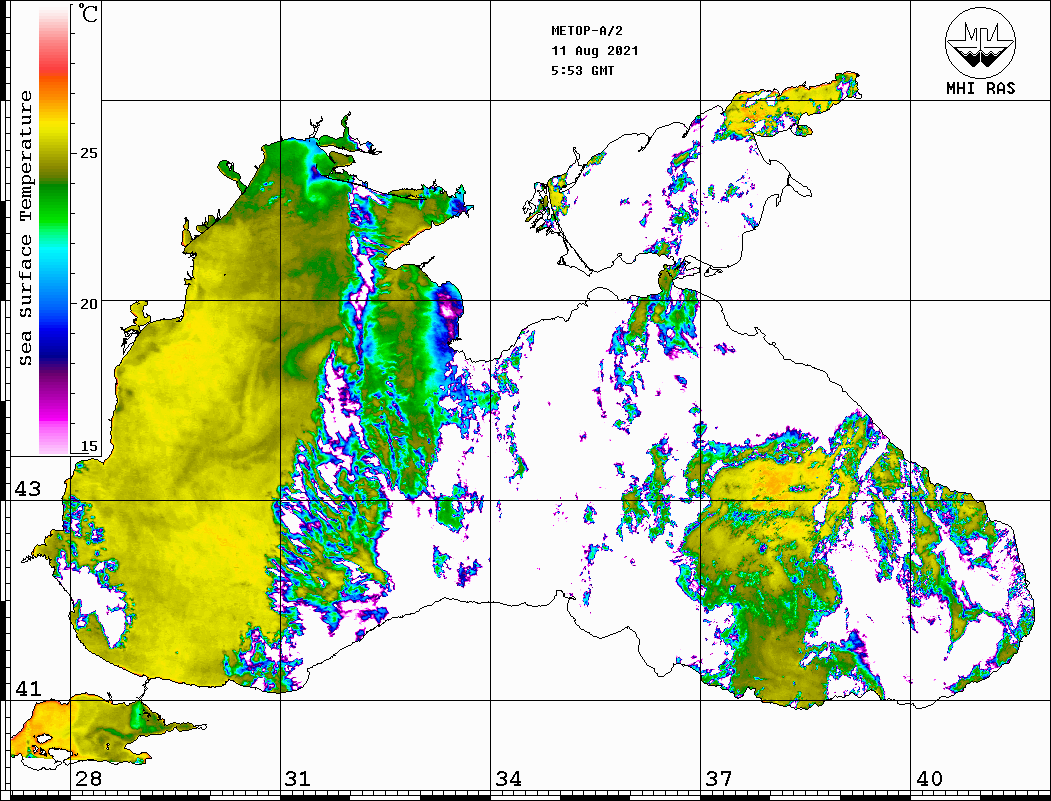The height and width of the screenshot is (801, 1051).
Task: Click the longitude label '40'
Action: point(929,778)
